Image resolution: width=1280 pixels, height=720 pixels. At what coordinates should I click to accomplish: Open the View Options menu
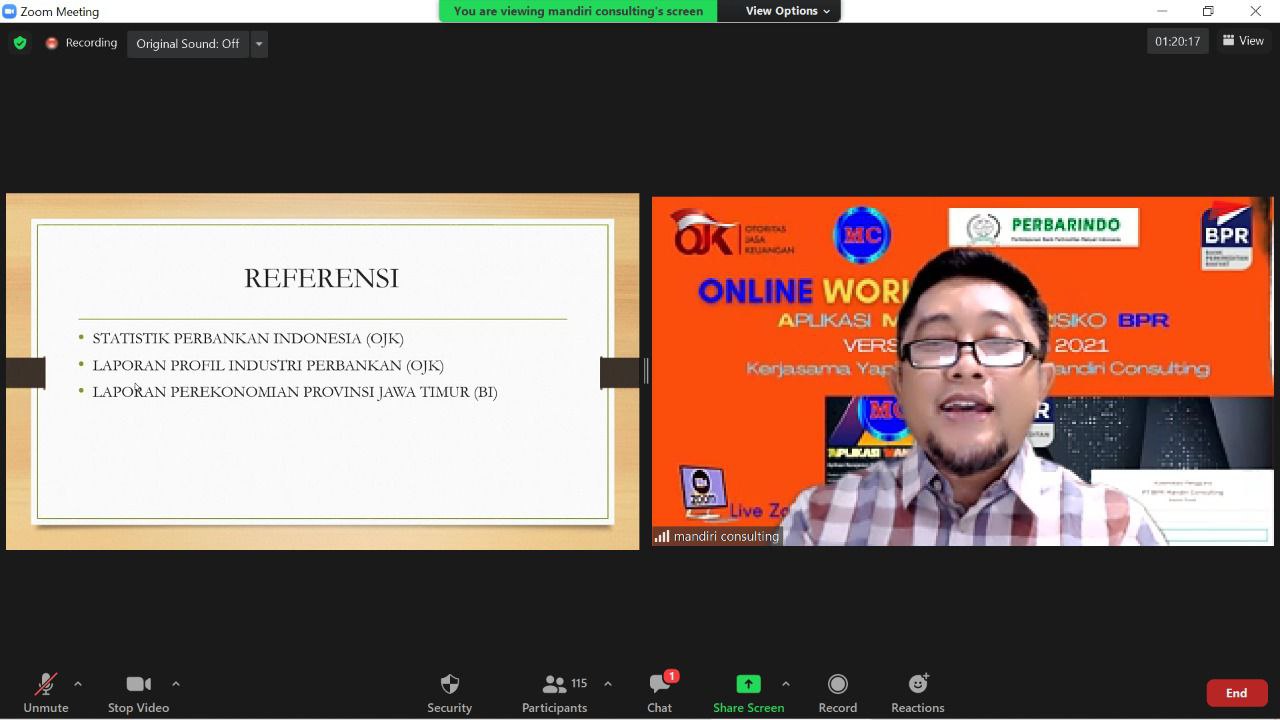click(x=788, y=11)
